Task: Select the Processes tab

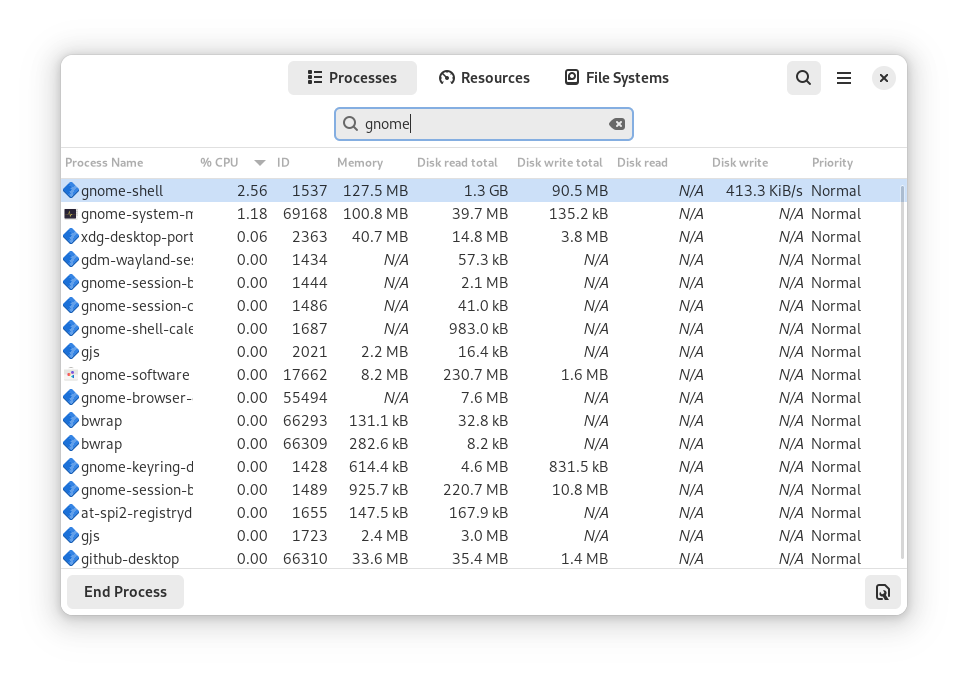Action: pos(352,78)
